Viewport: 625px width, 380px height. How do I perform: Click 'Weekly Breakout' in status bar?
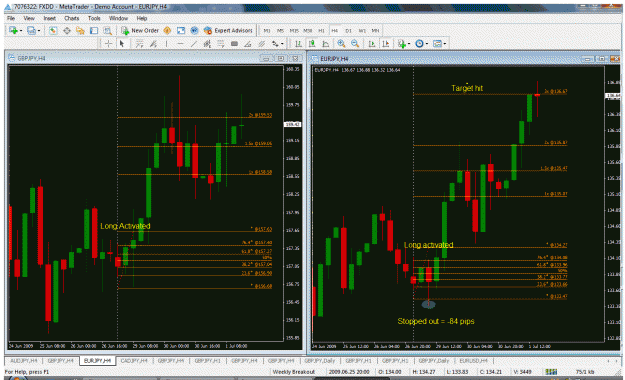(294, 372)
